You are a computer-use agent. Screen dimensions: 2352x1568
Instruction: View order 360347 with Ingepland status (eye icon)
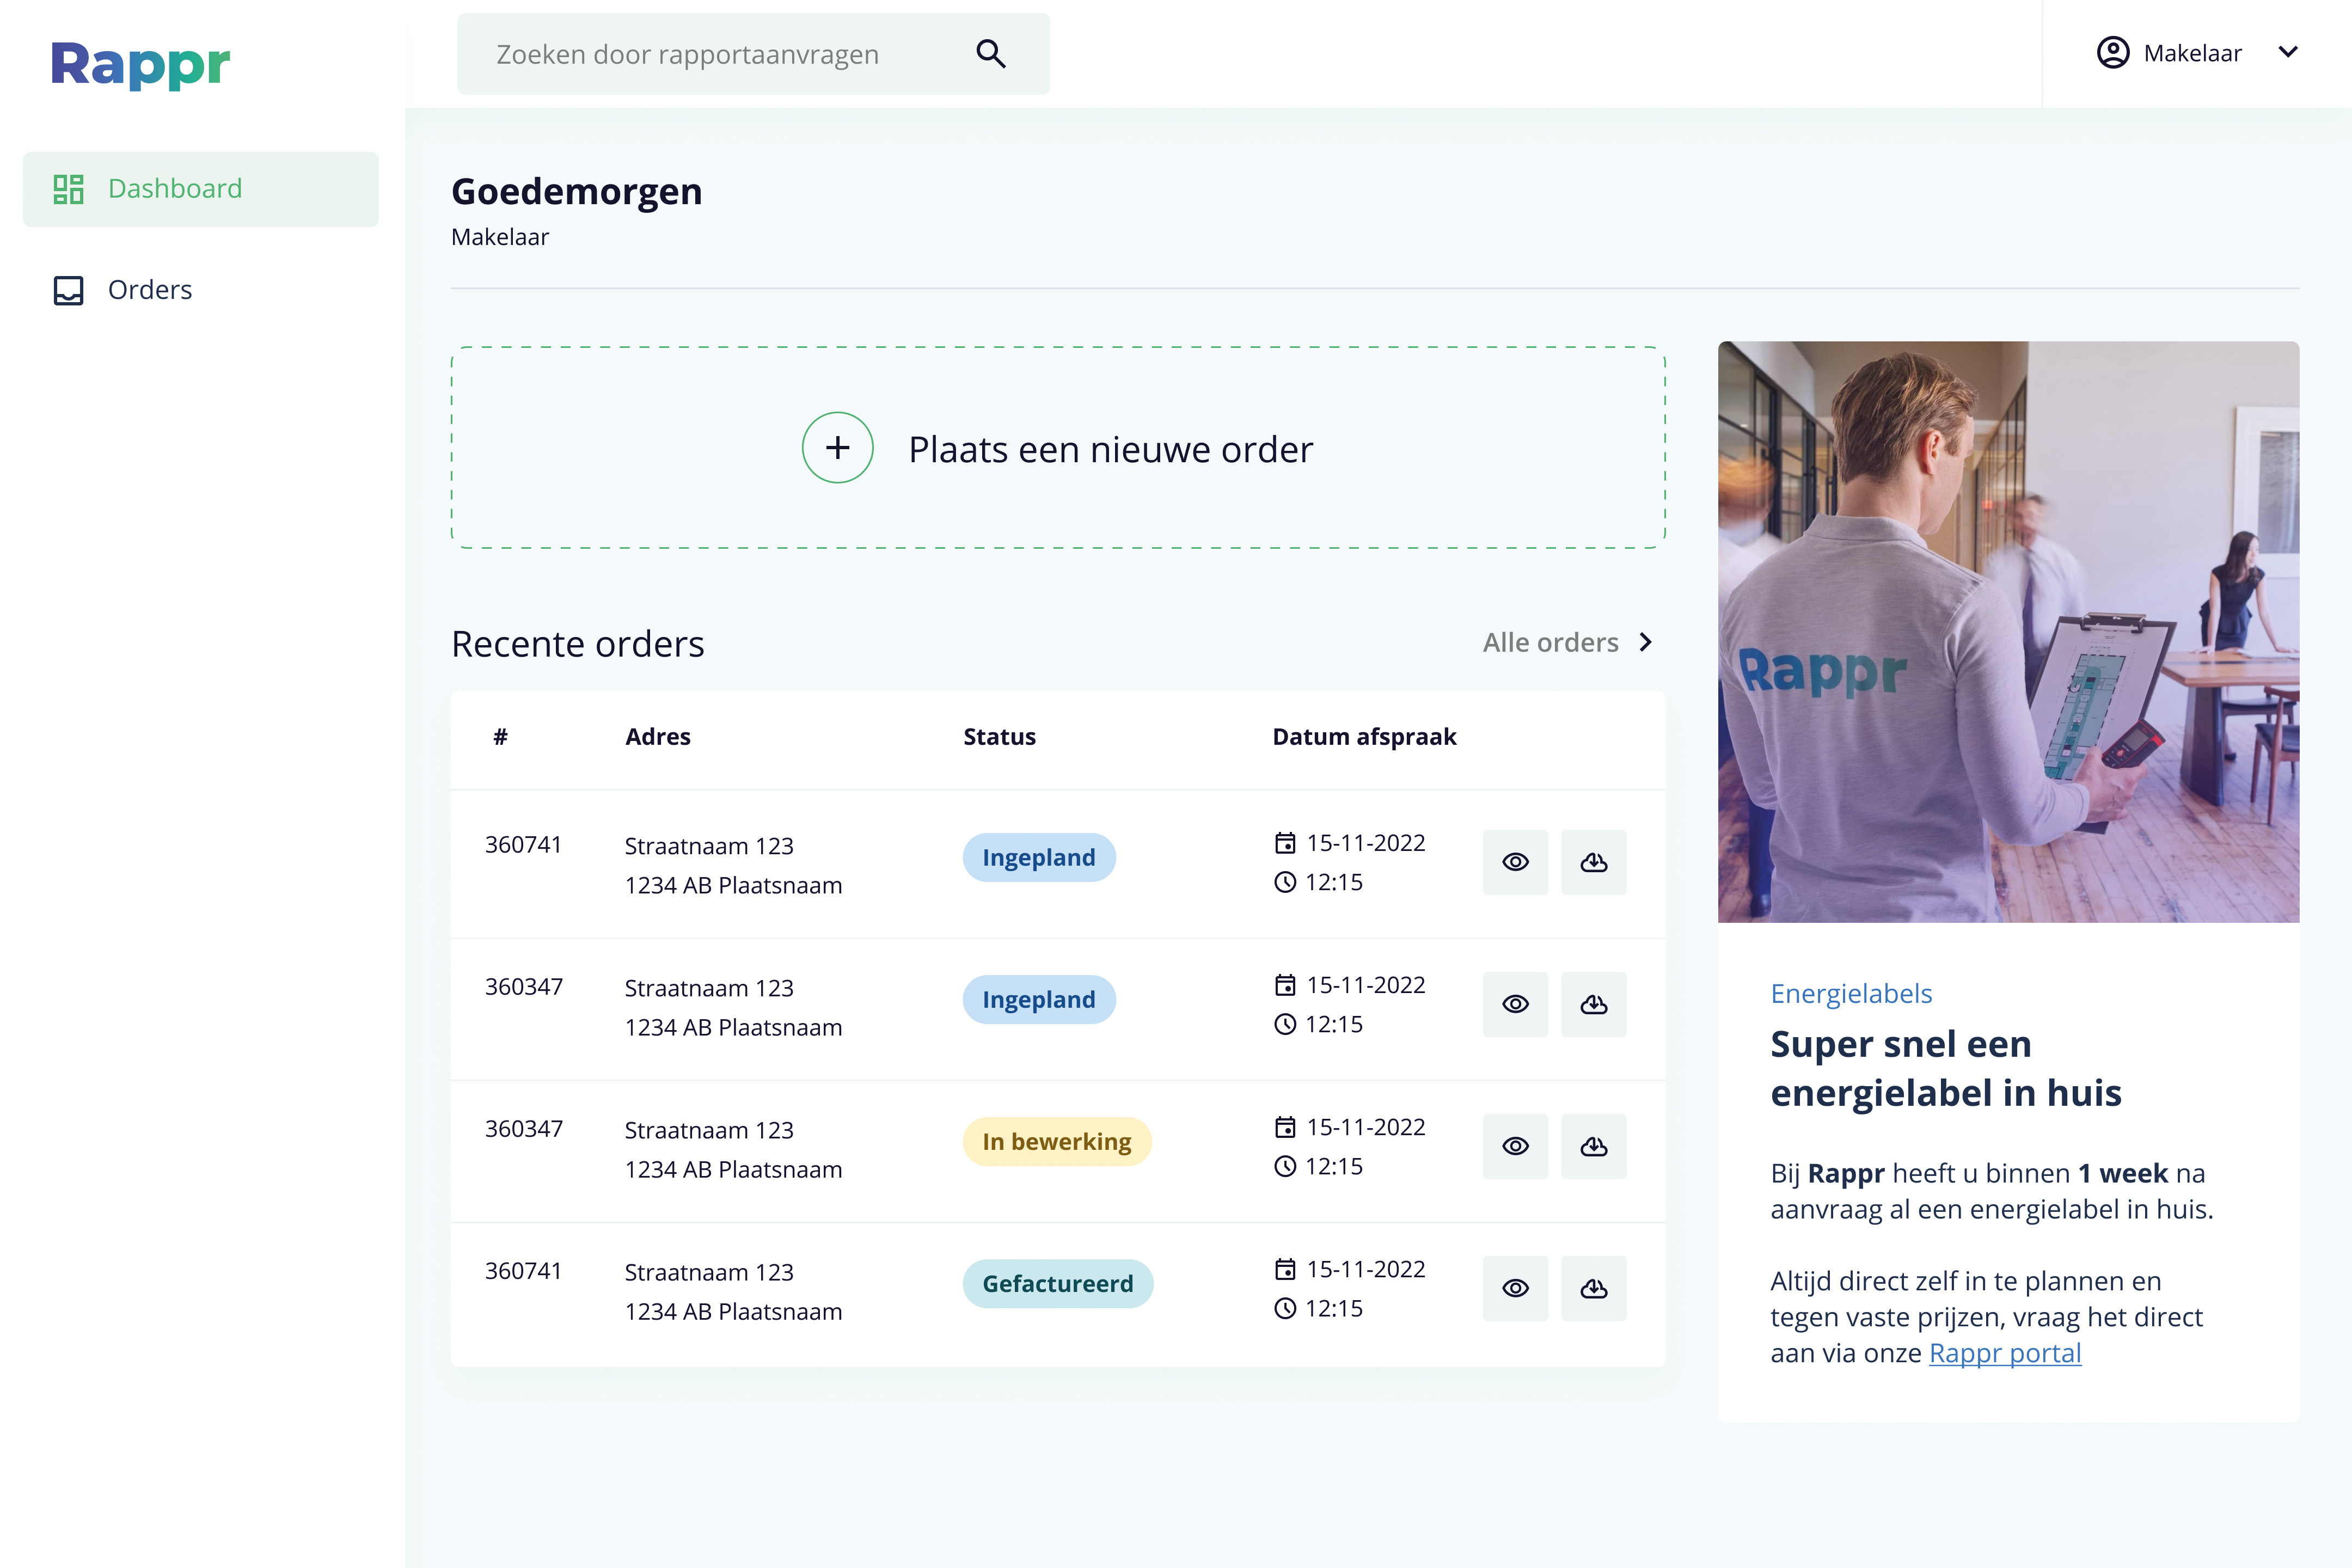[1515, 1004]
